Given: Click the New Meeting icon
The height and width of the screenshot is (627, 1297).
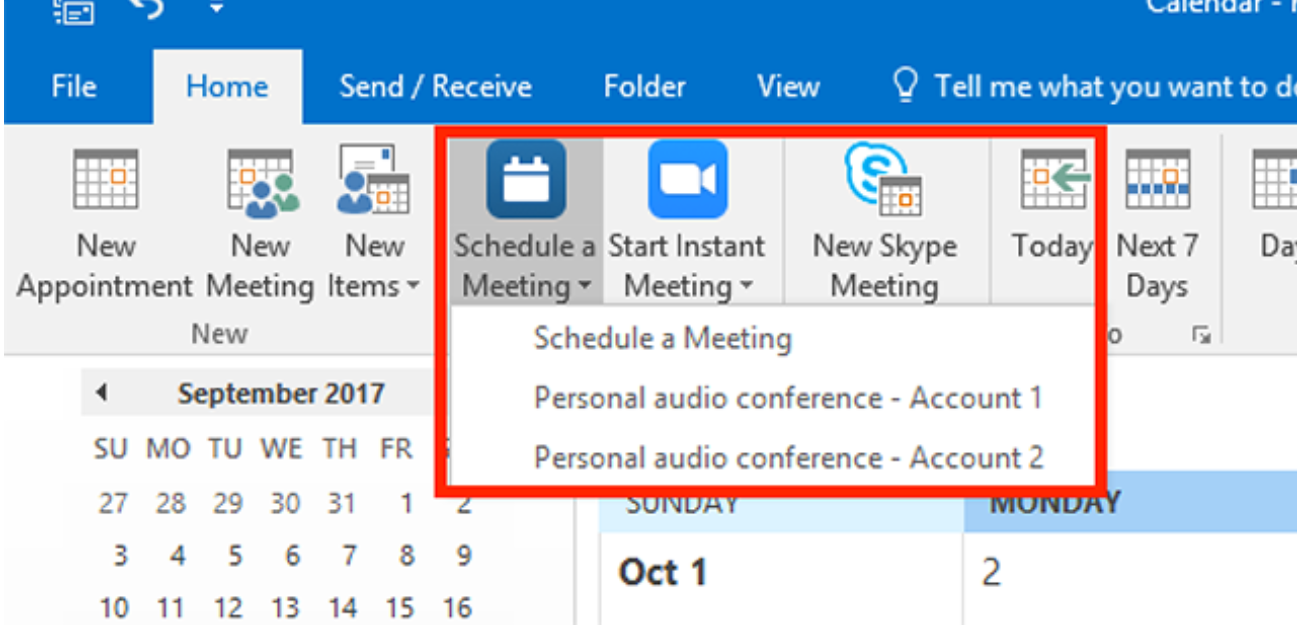Looking at the screenshot, I should 259,180.
